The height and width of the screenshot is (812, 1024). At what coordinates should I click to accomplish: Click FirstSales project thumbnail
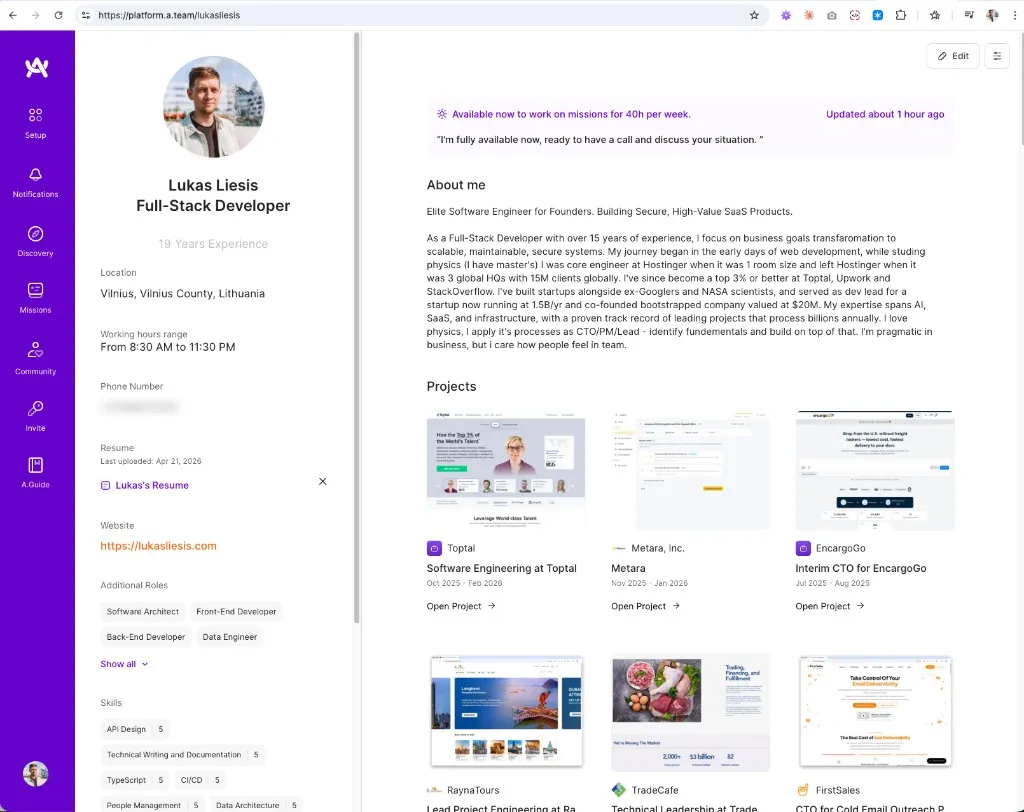pos(875,712)
